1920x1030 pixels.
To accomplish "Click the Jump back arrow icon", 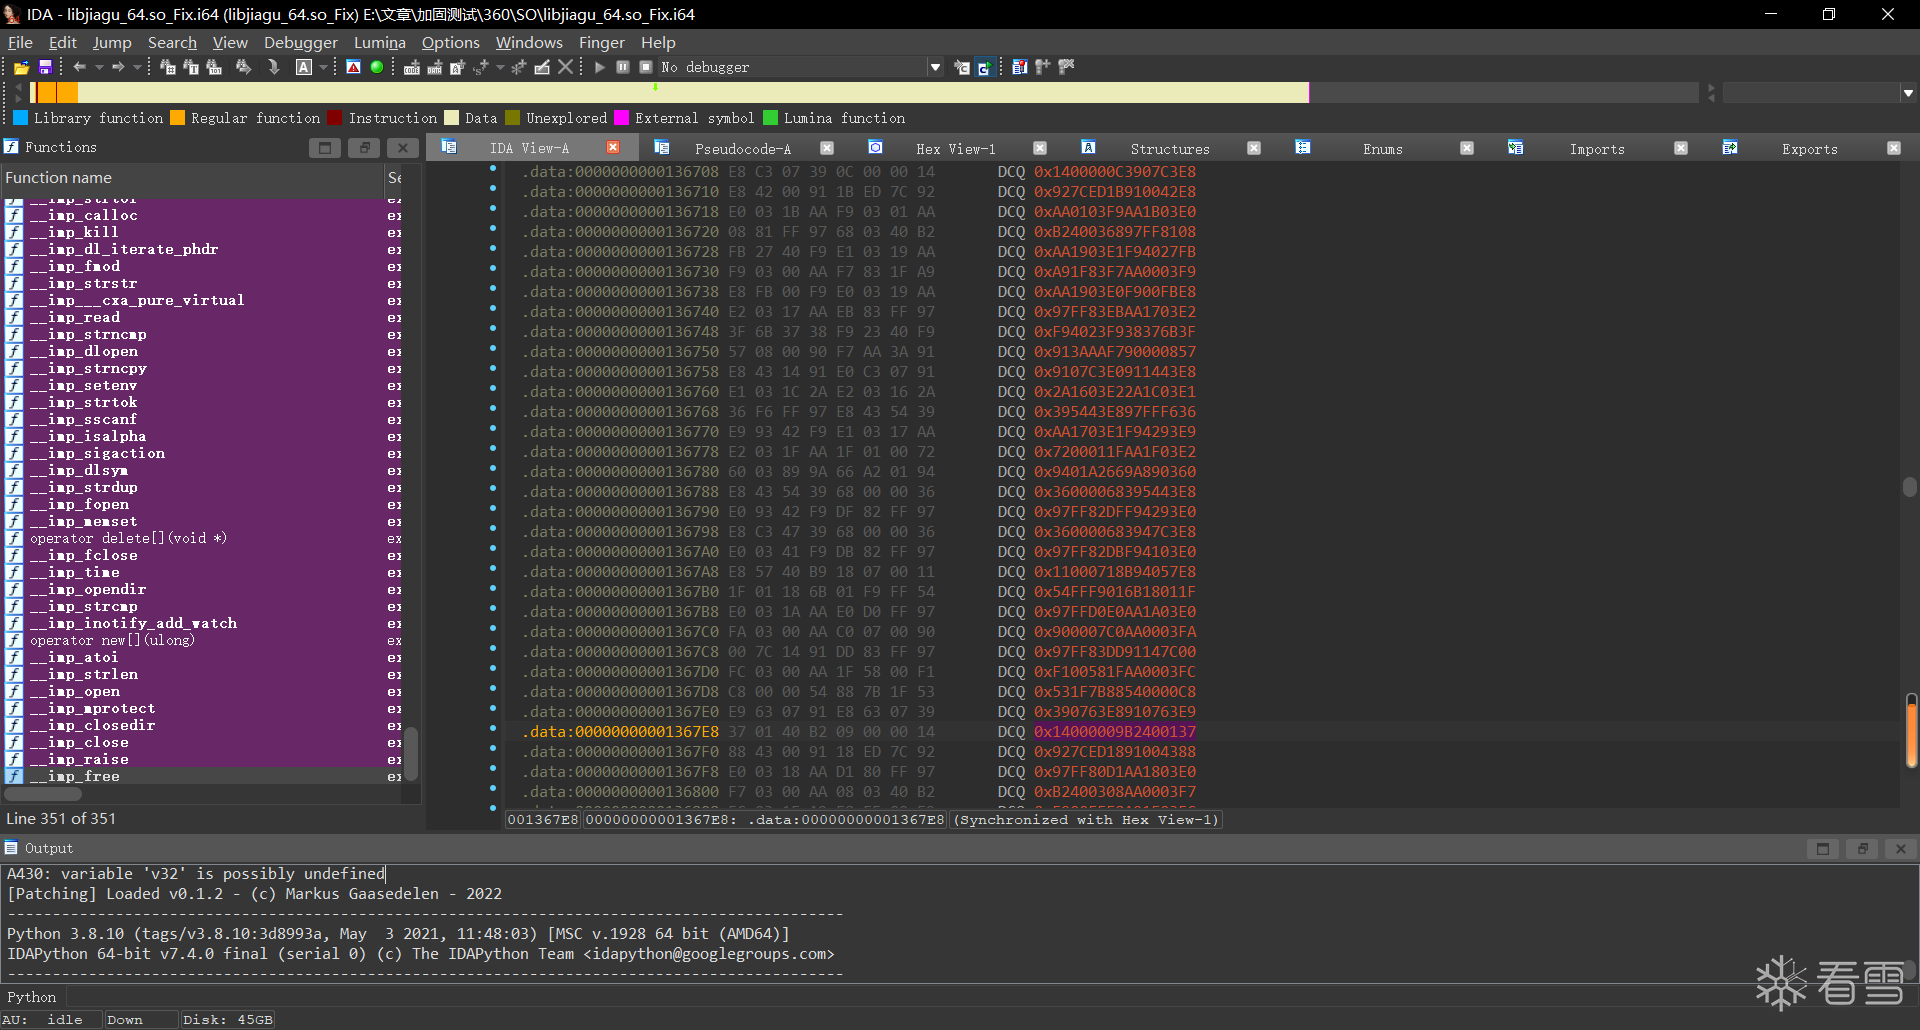I will click(x=80, y=67).
